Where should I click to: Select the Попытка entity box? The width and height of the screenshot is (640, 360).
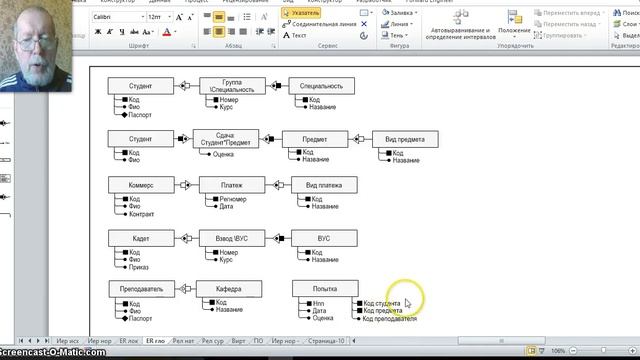(325, 289)
